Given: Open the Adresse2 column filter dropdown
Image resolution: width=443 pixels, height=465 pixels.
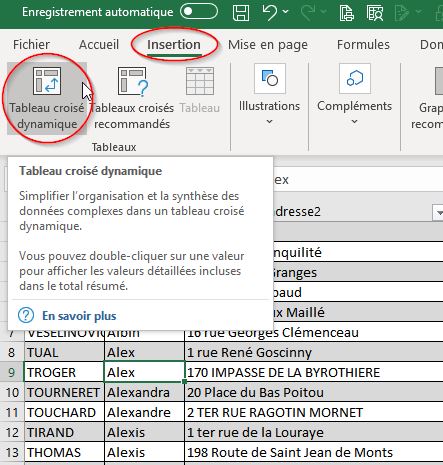Looking at the screenshot, I should coord(438,212).
